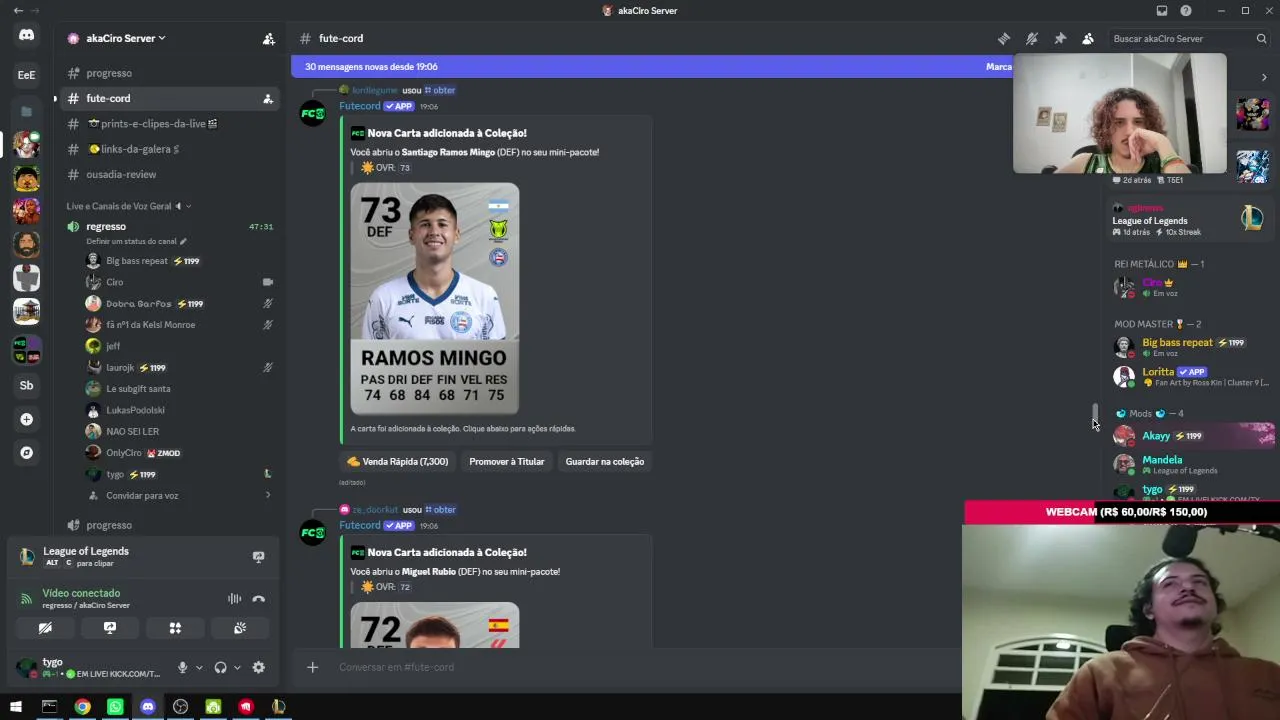Select the fute-cord channel
1280x720 pixels.
click(x=167, y=99)
